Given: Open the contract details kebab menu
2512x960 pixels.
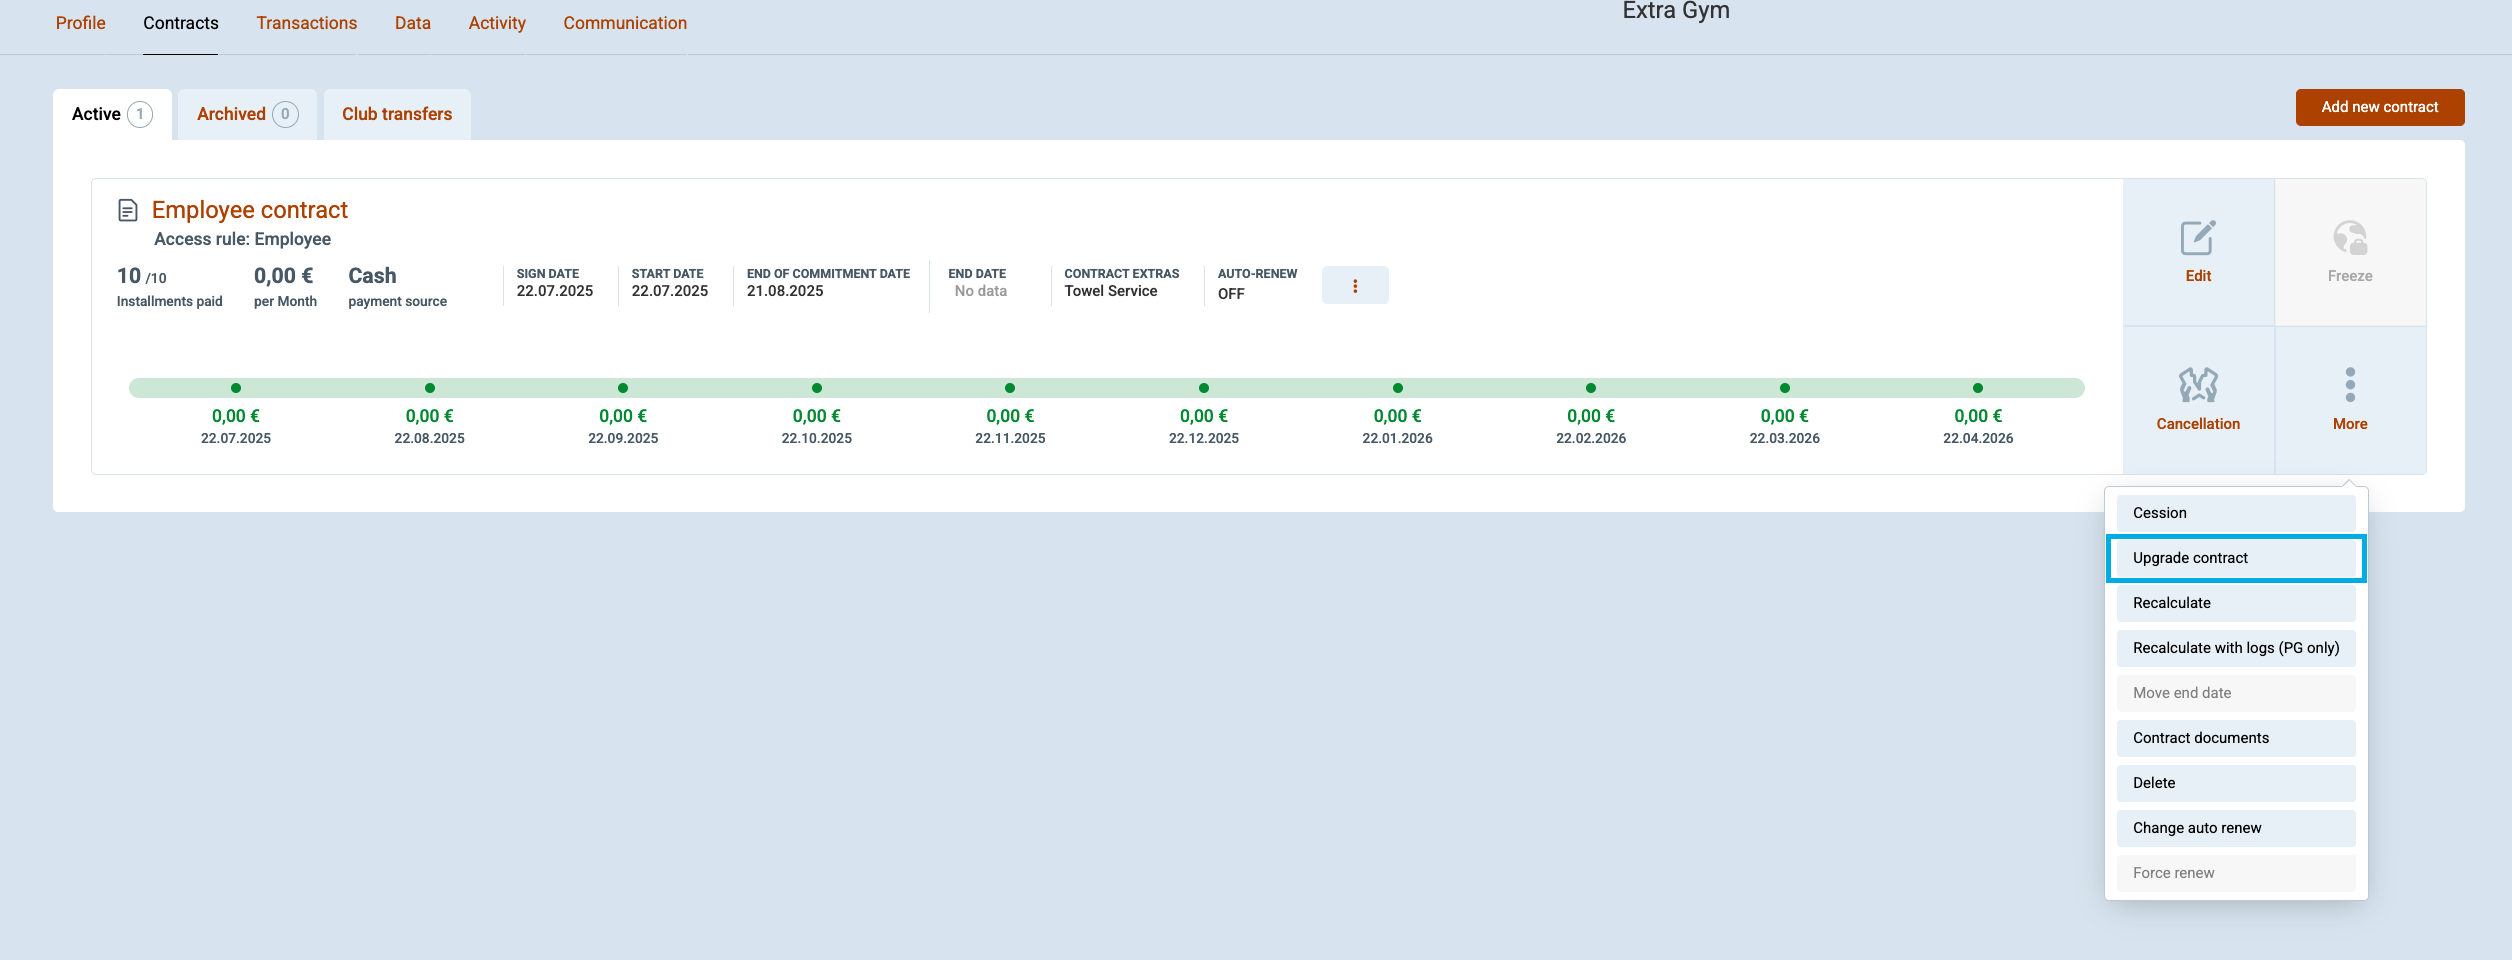Looking at the screenshot, I should tap(1354, 286).
